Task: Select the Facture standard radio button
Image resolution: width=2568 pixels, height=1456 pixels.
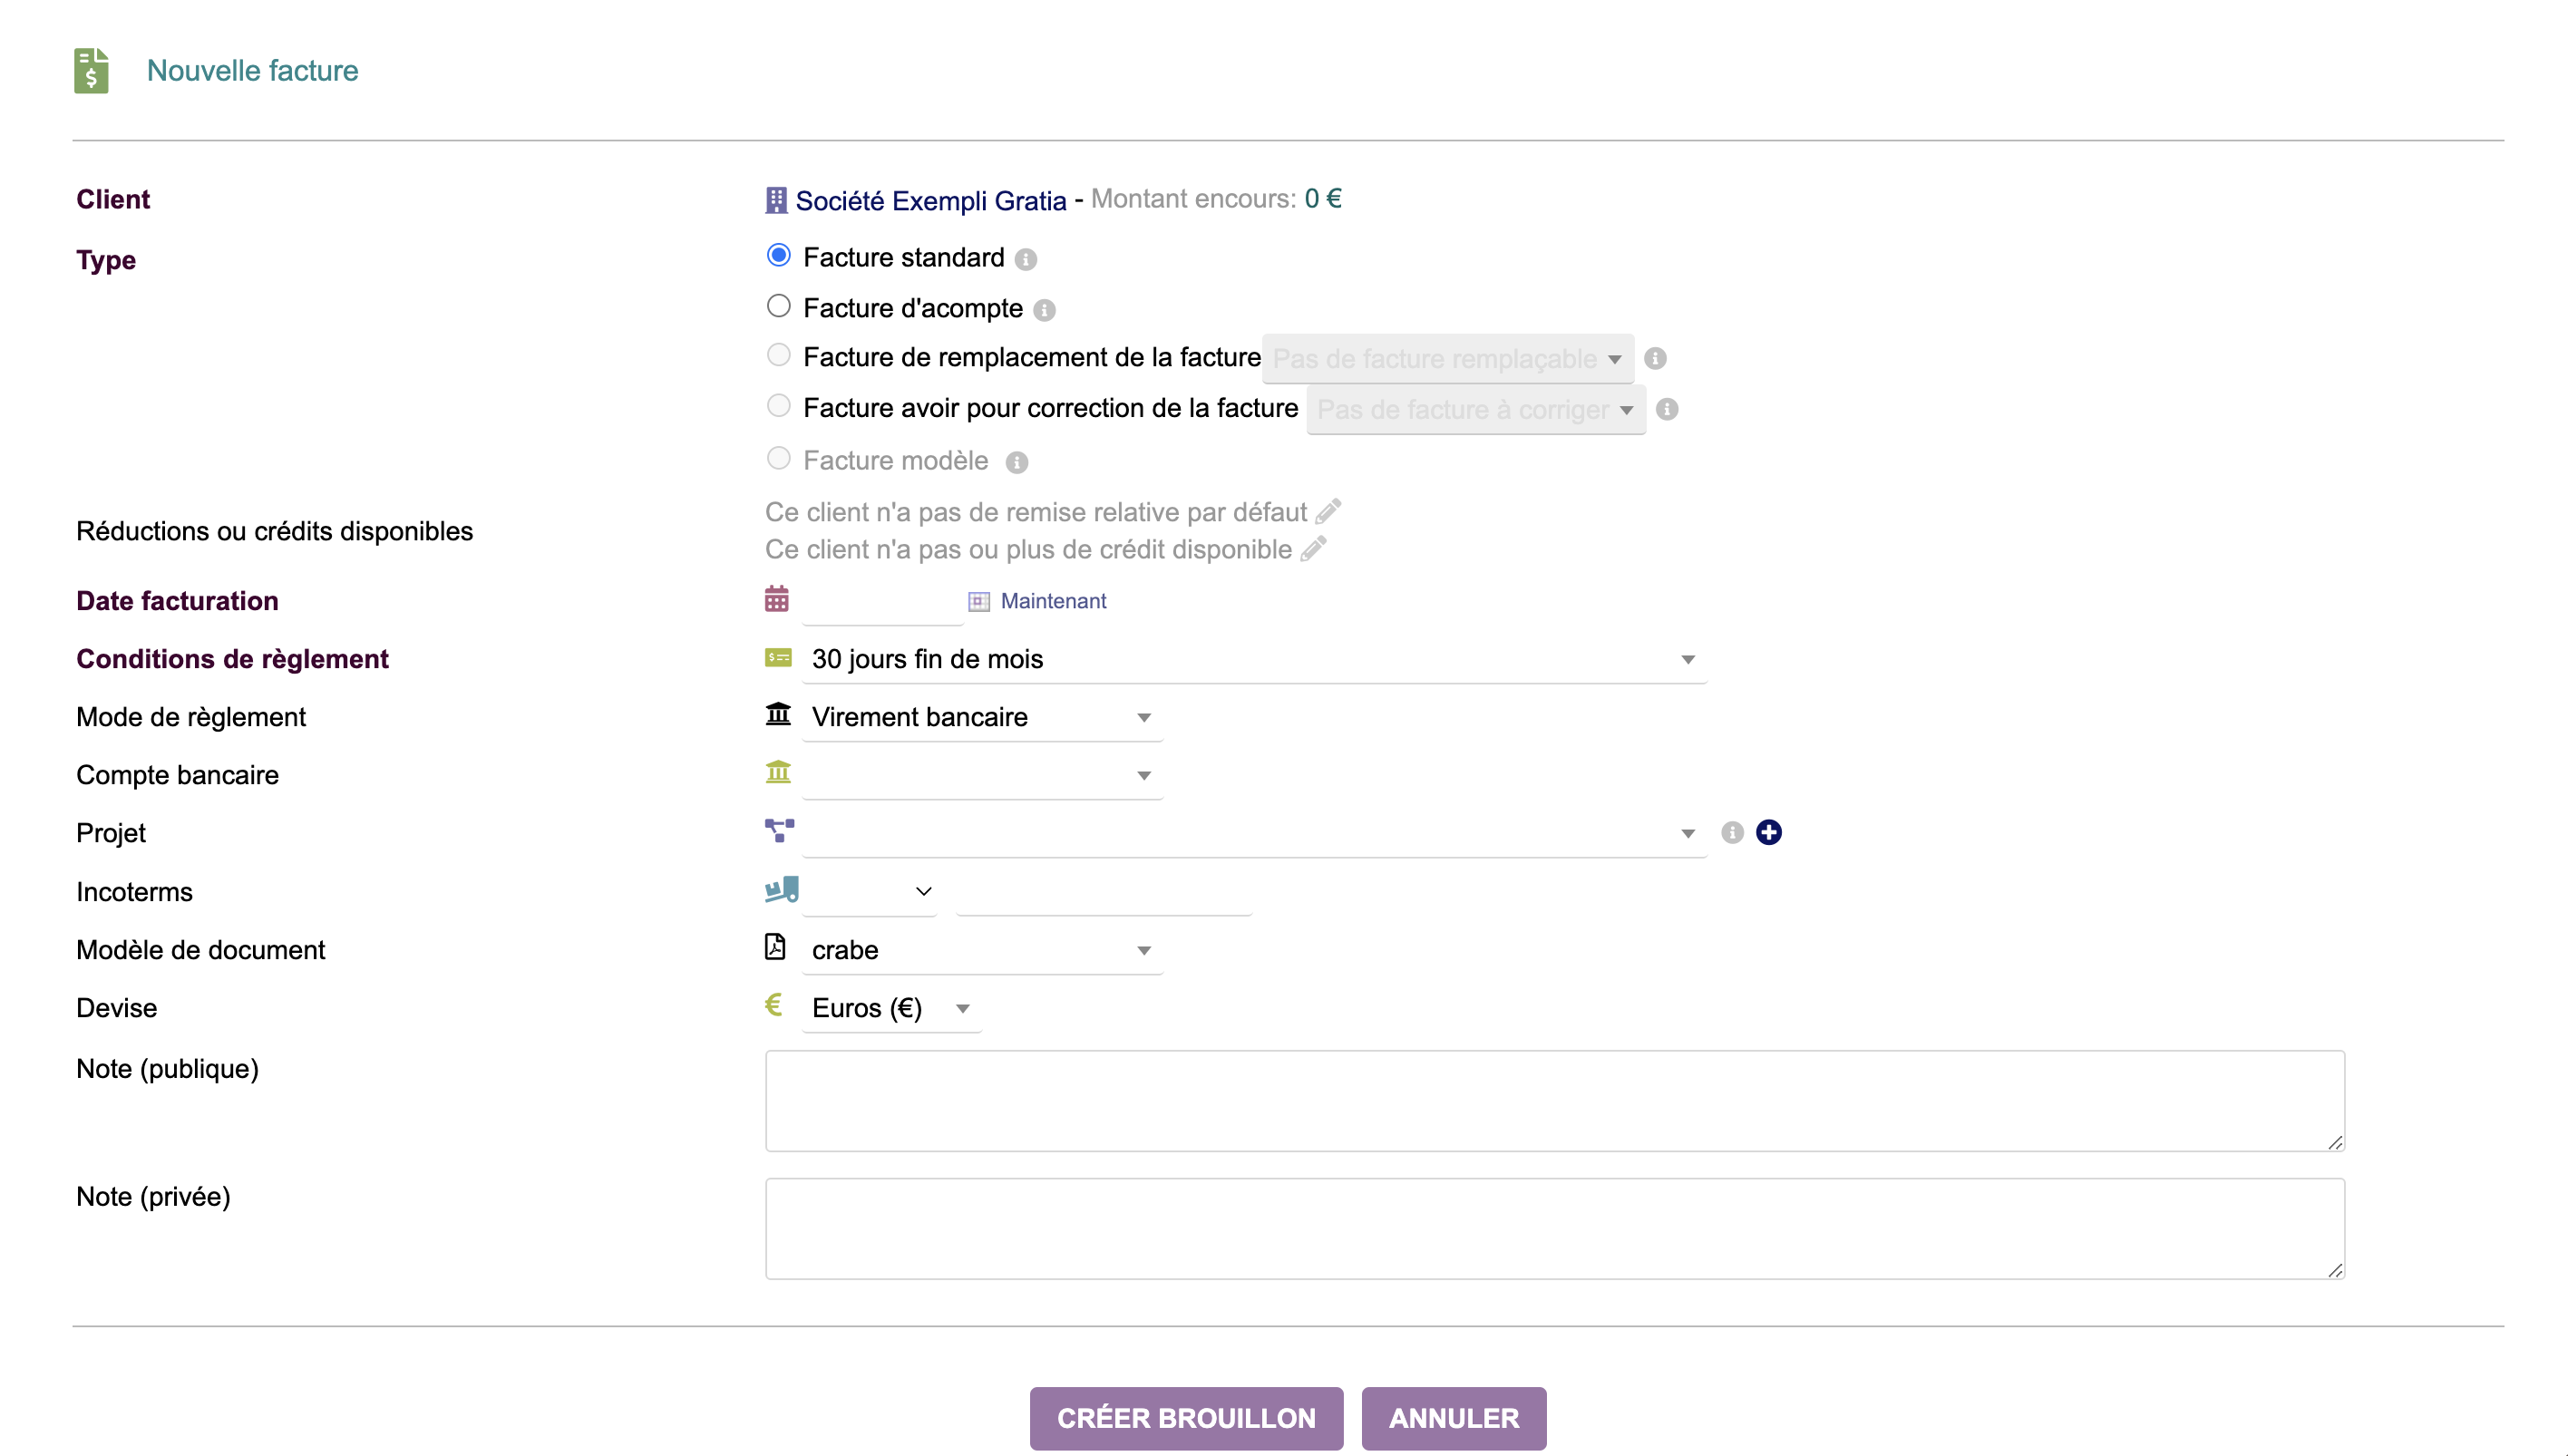Action: pos(778,255)
